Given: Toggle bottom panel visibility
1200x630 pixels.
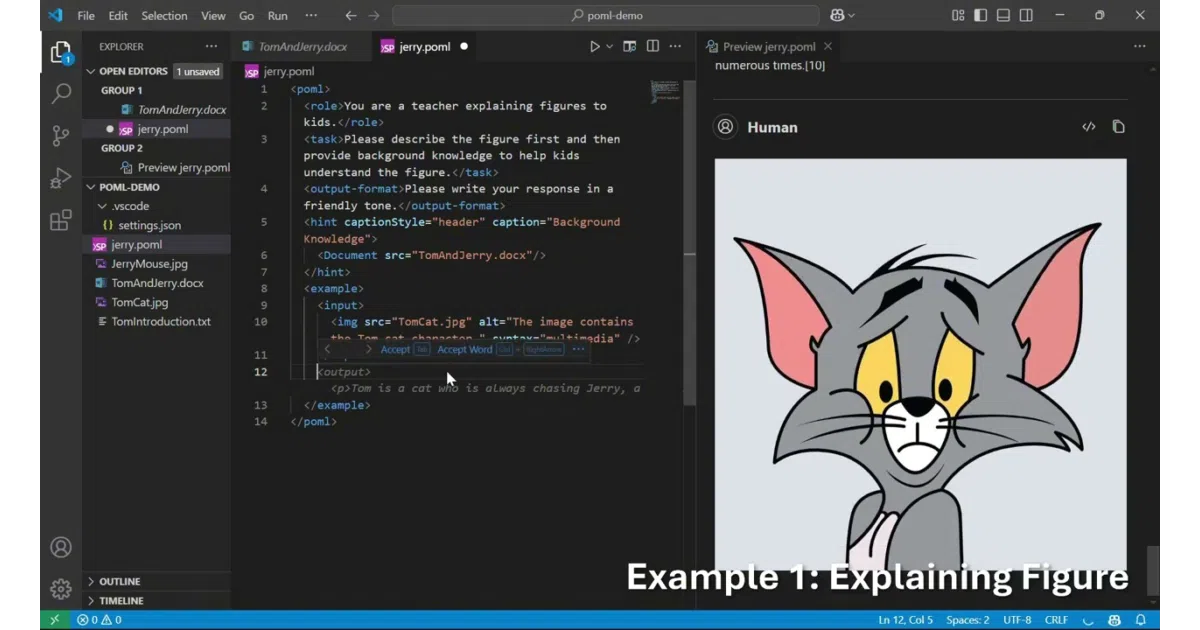Looking at the screenshot, I should point(1004,15).
